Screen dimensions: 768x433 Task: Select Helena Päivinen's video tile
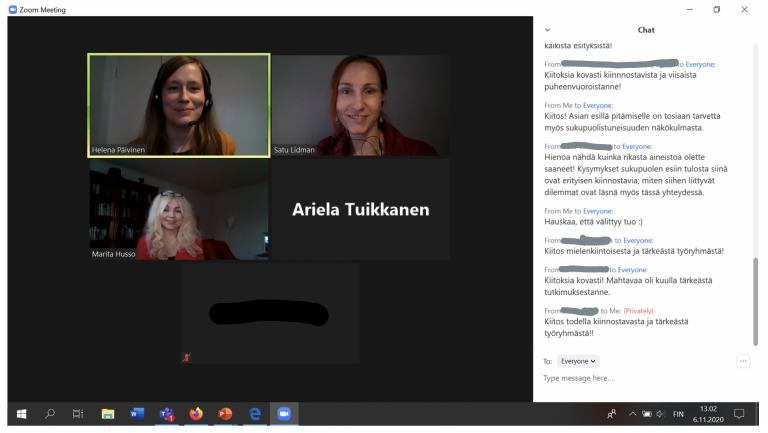[179, 106]
